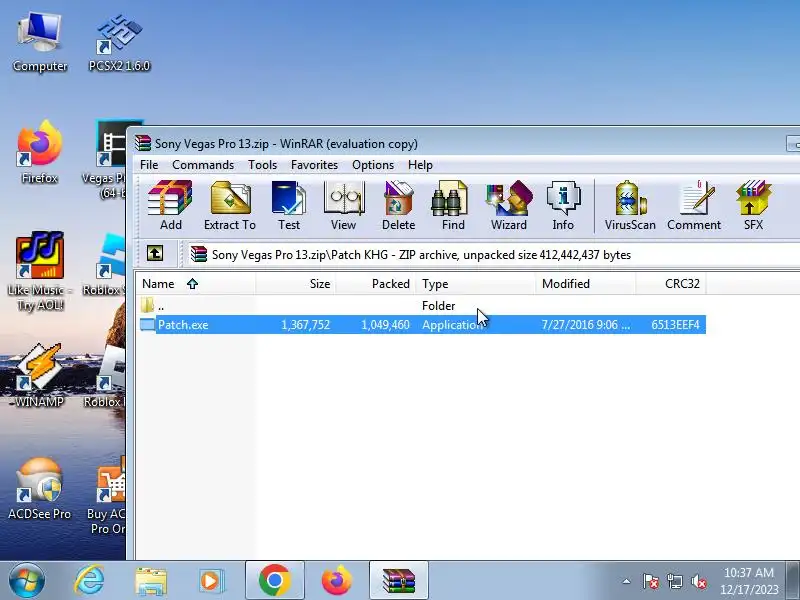Click the Action Center flag tray icon
The width and height of the screenshot is (800, 600).
(651, 581)
